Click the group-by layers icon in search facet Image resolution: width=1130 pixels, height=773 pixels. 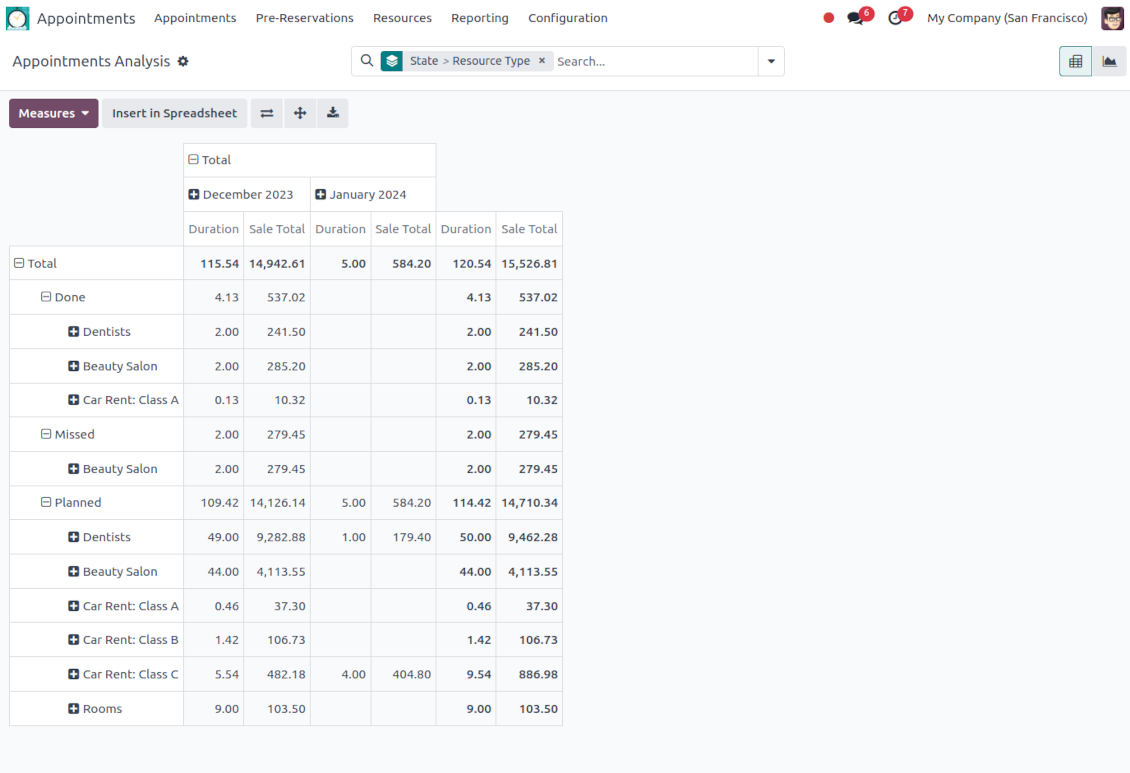(x=391, y=61)
